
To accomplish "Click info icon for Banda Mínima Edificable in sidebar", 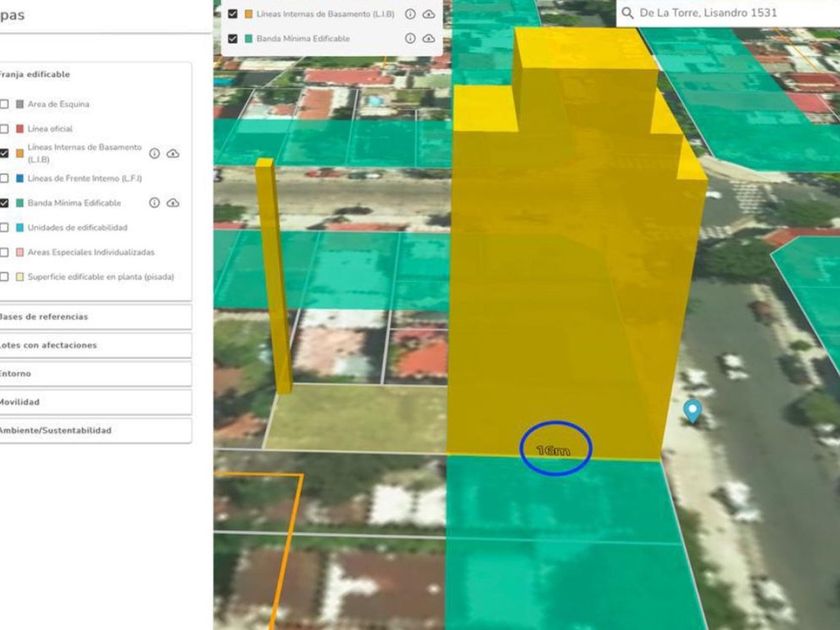I will [154, 202].
